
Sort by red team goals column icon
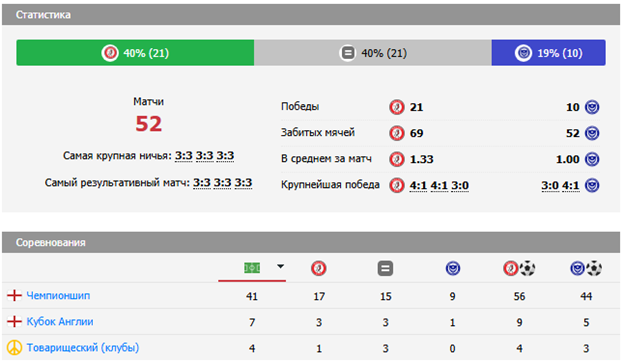(519, 268)
